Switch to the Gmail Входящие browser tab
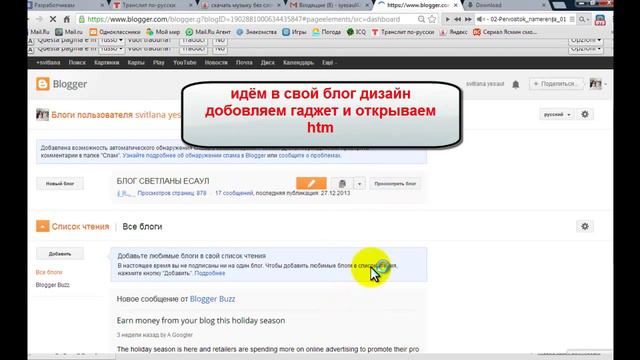Screen dimensions: 640x360 tap(329, 5)
